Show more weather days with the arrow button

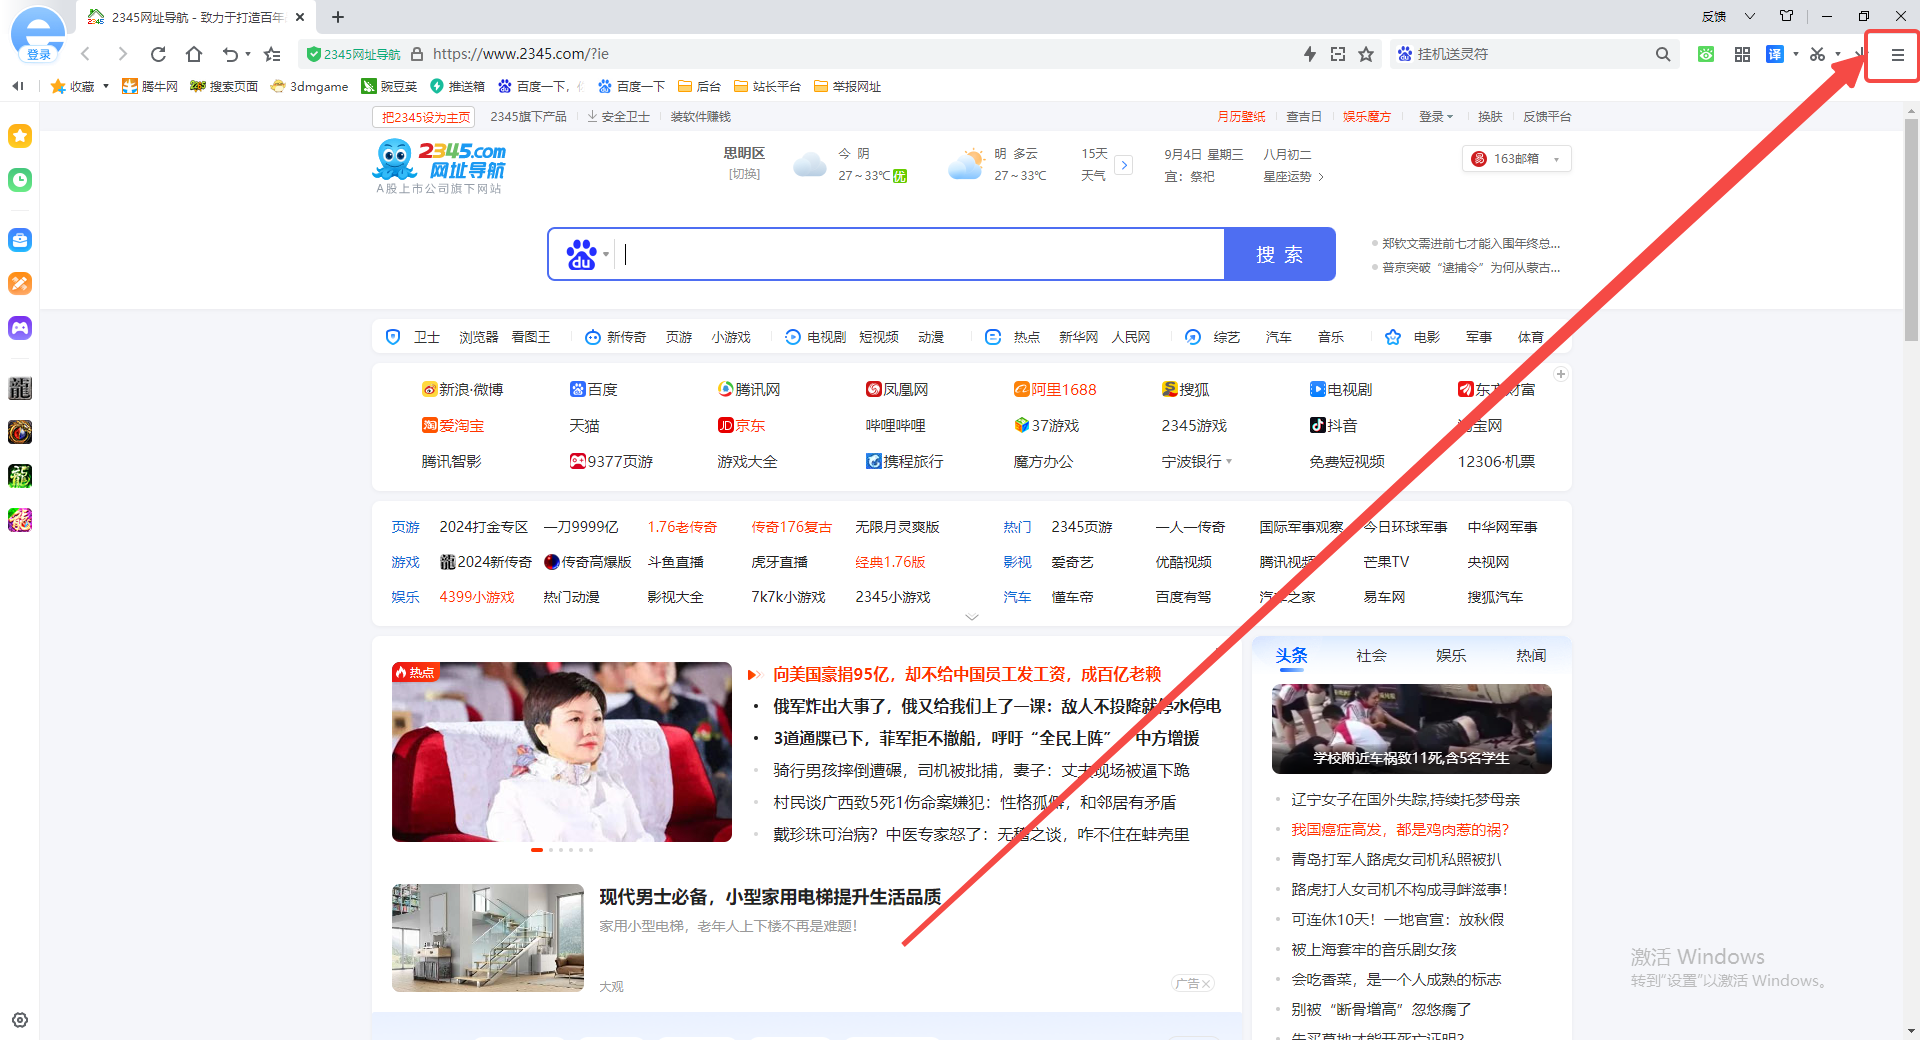coord(1124,165)
